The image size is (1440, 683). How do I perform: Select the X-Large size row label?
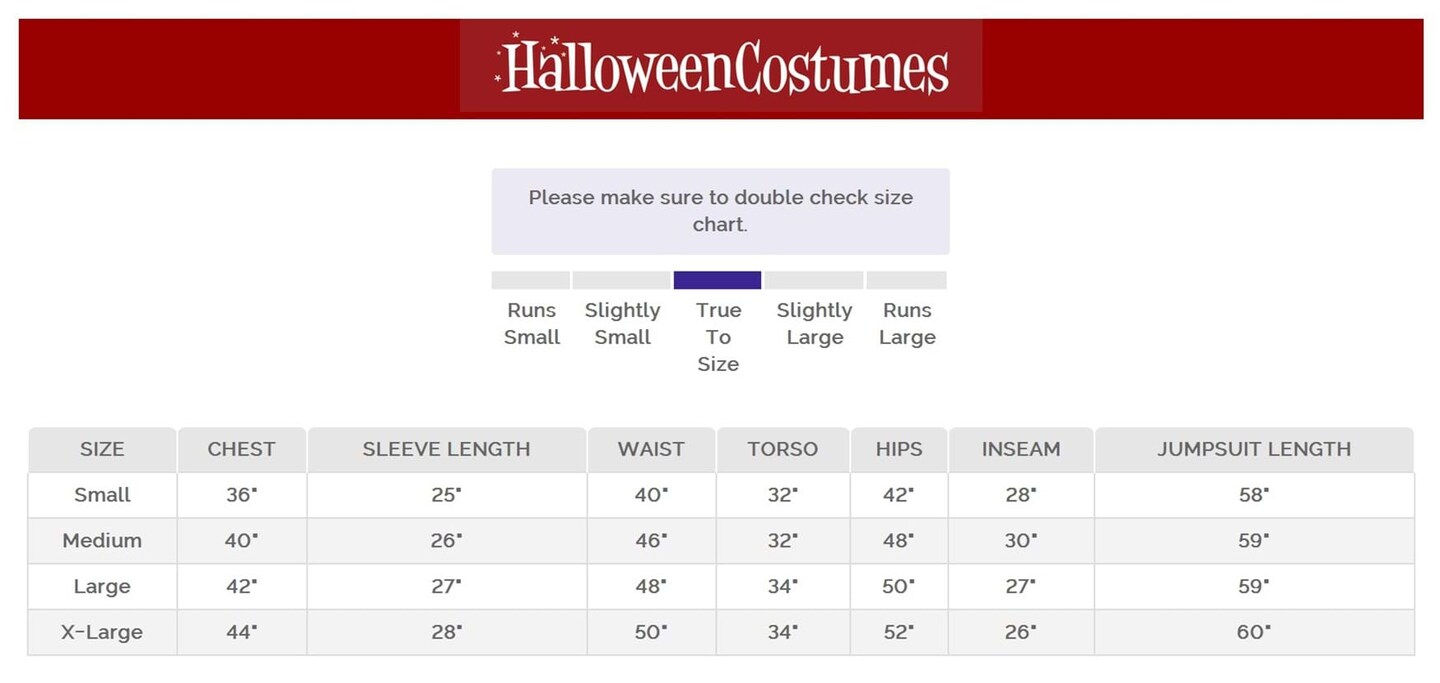click(x=102, y=633)
